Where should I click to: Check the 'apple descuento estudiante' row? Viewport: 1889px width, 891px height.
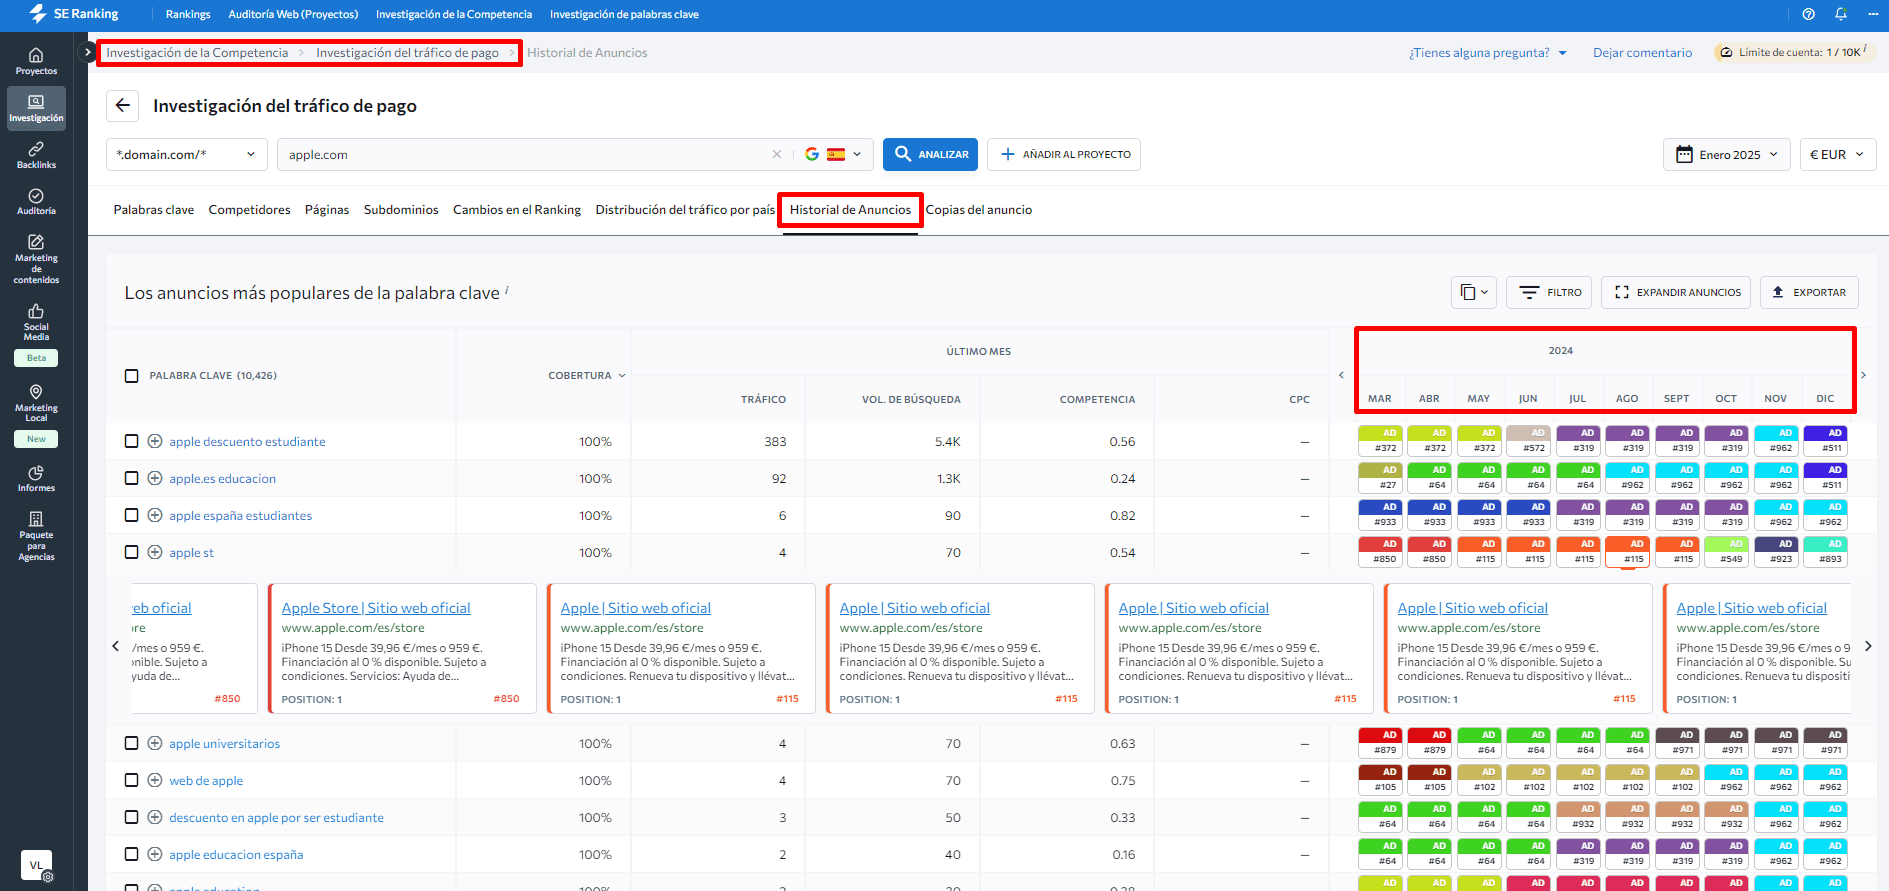[x=131, y=441]
